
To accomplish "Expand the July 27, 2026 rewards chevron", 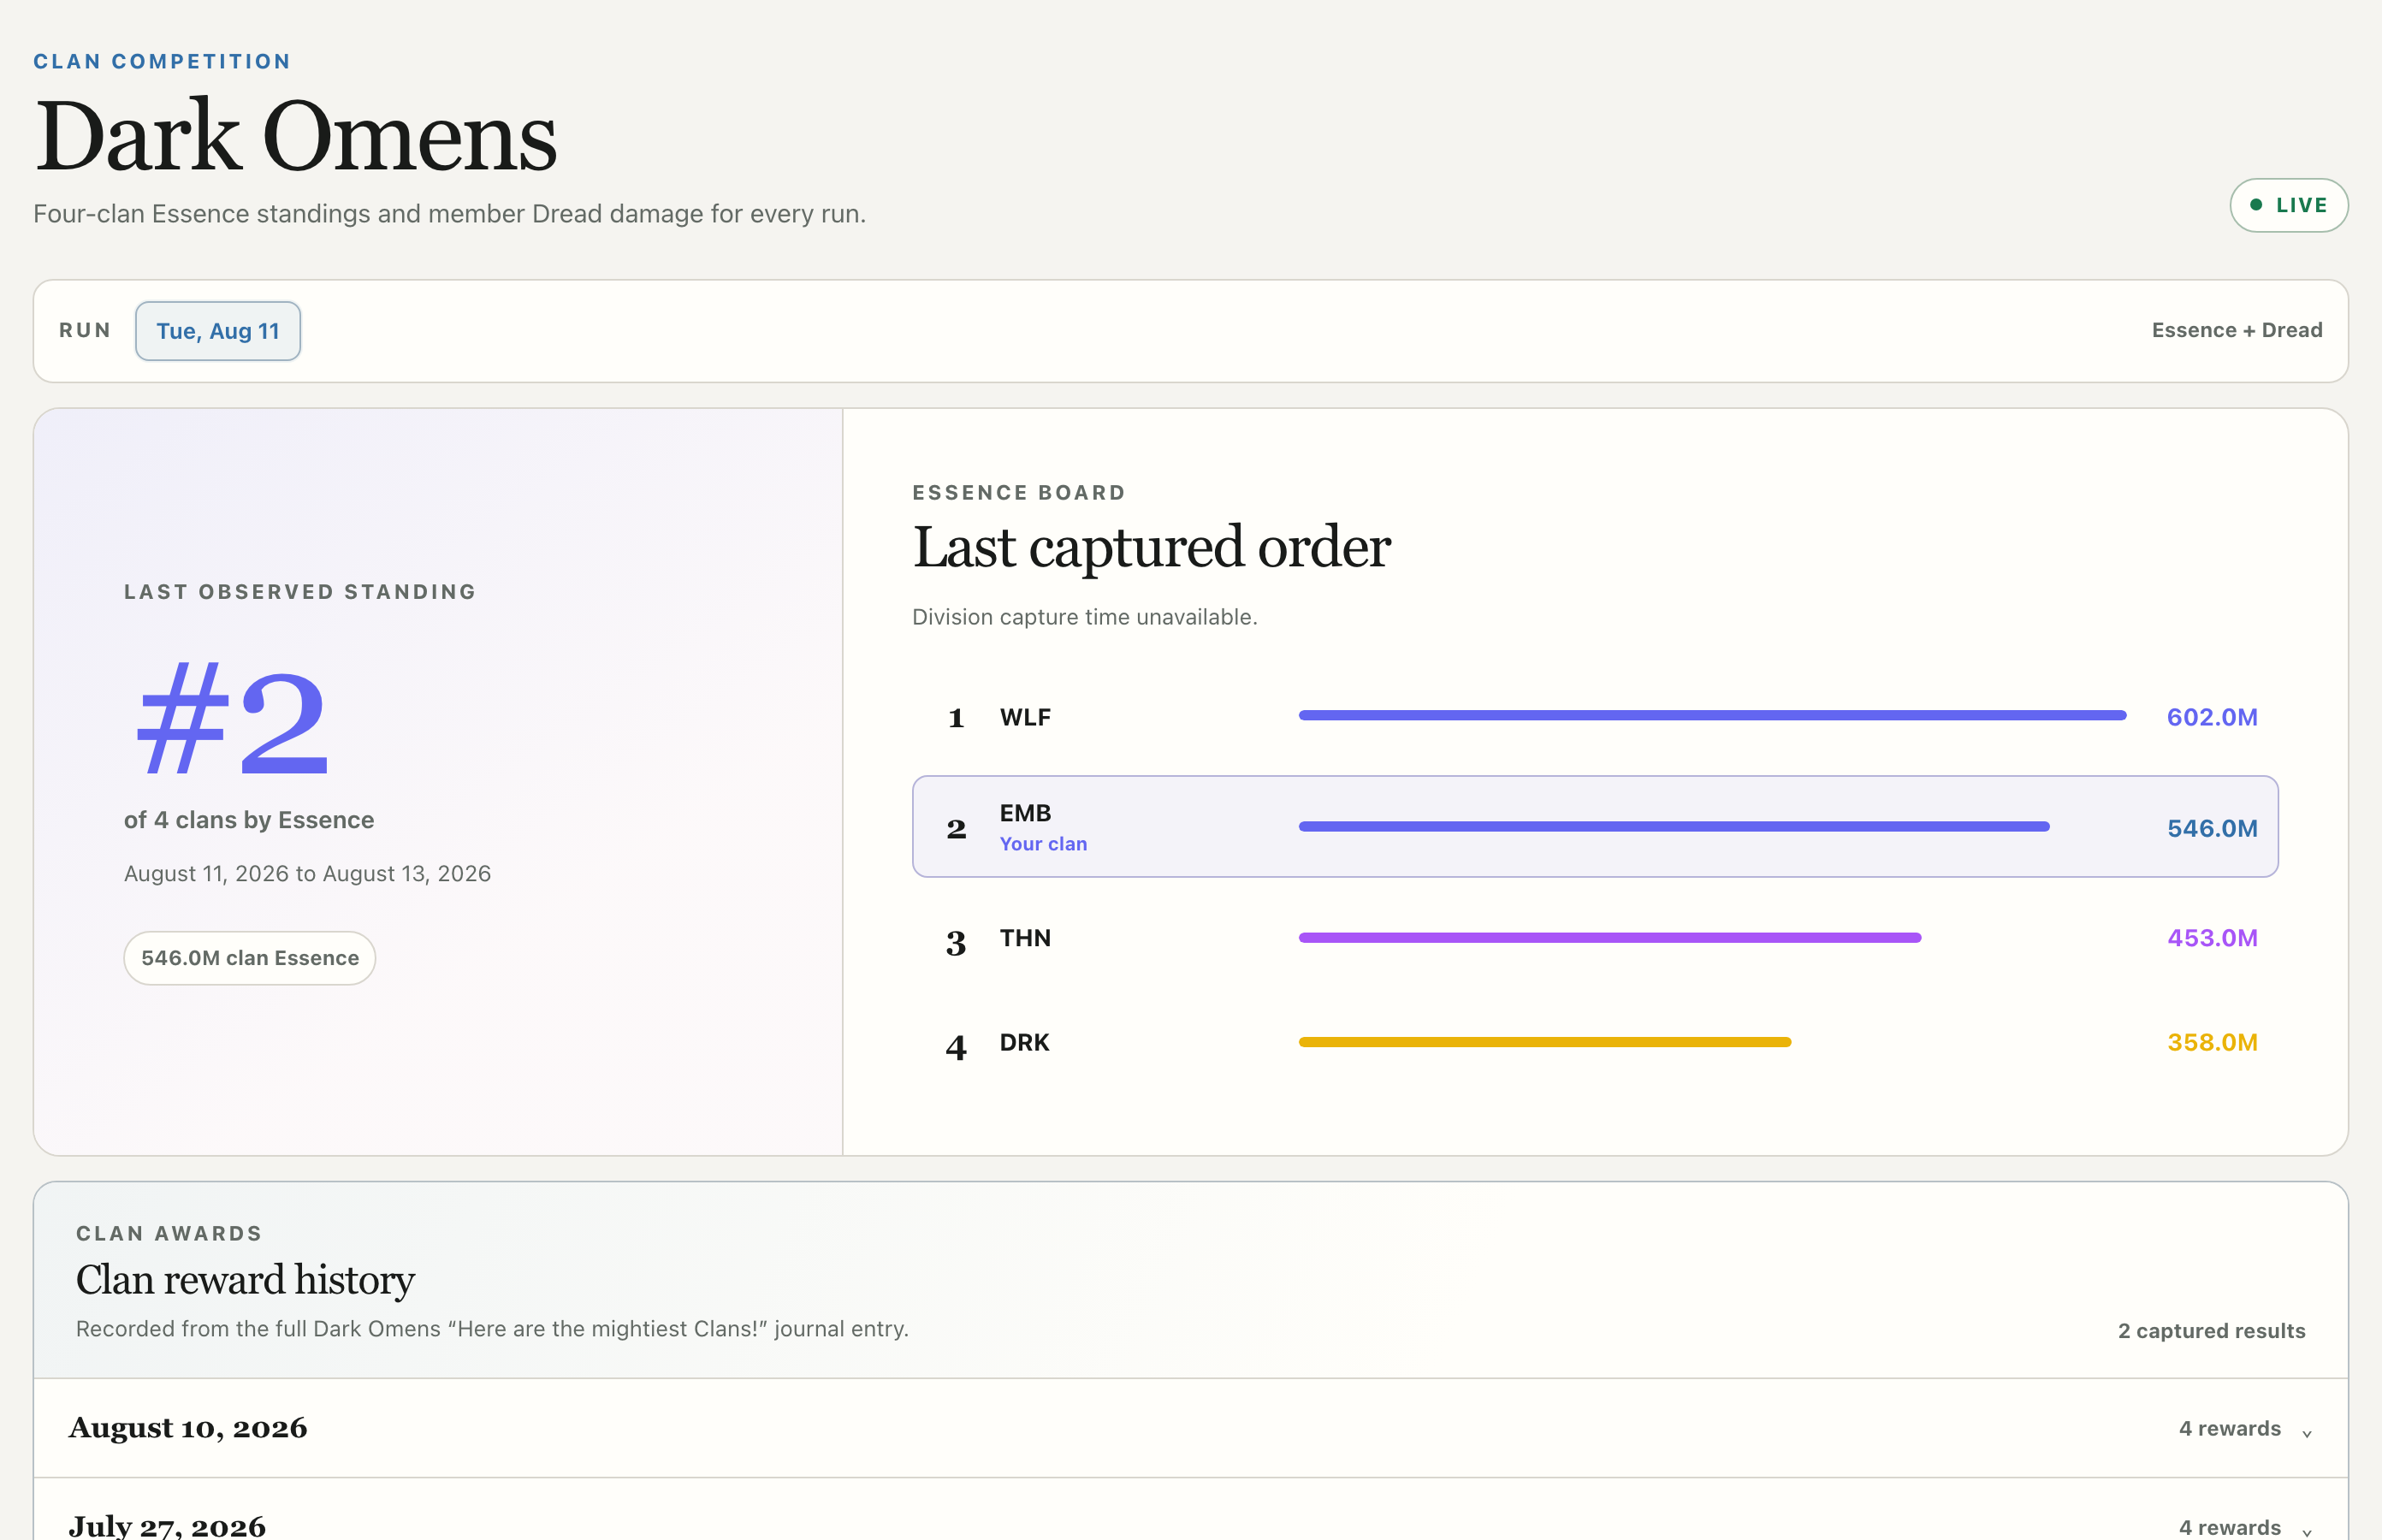I will (x=2306, y=1532).
